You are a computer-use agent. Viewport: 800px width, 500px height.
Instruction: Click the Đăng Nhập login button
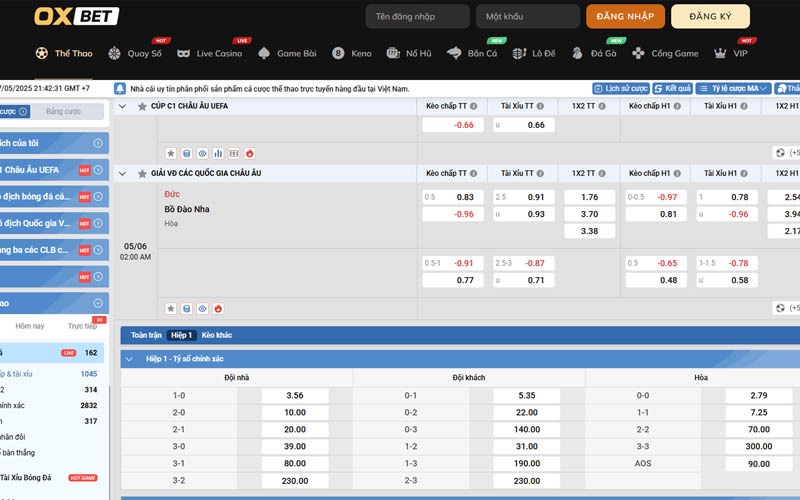click(x=625, y=17)
